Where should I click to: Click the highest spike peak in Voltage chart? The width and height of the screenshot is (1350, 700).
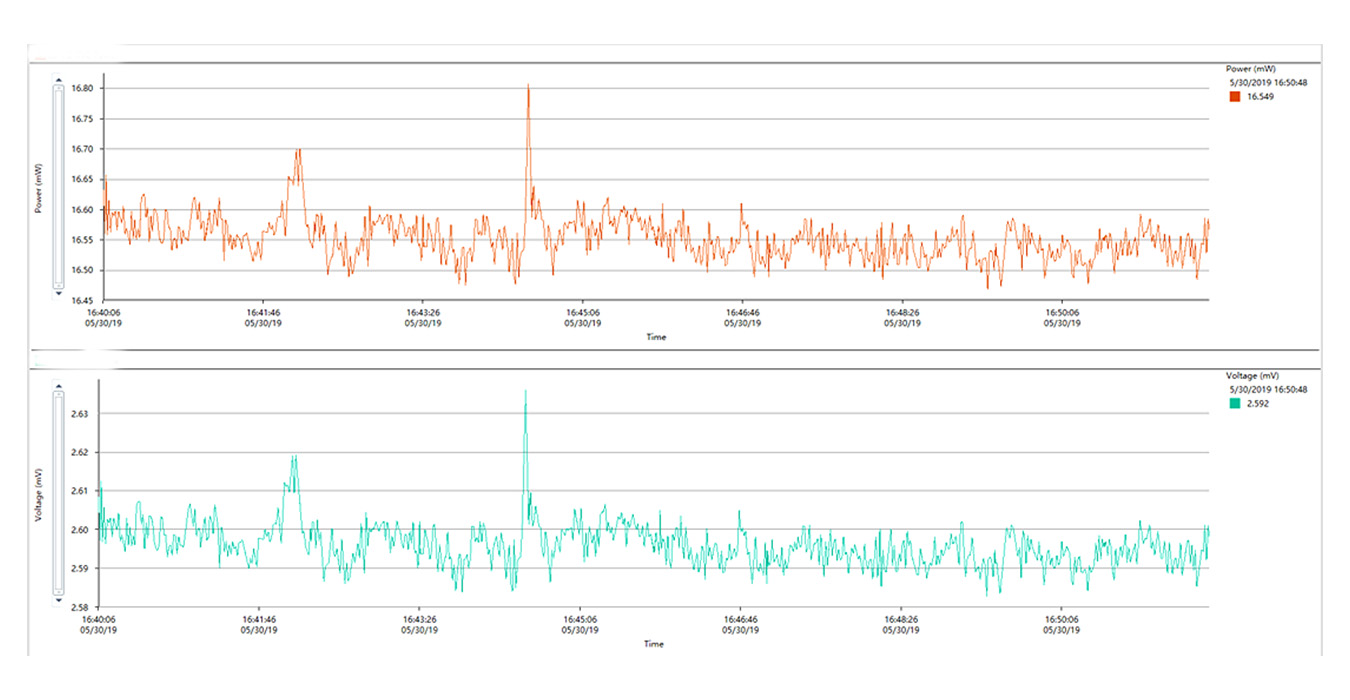[525, 392]
